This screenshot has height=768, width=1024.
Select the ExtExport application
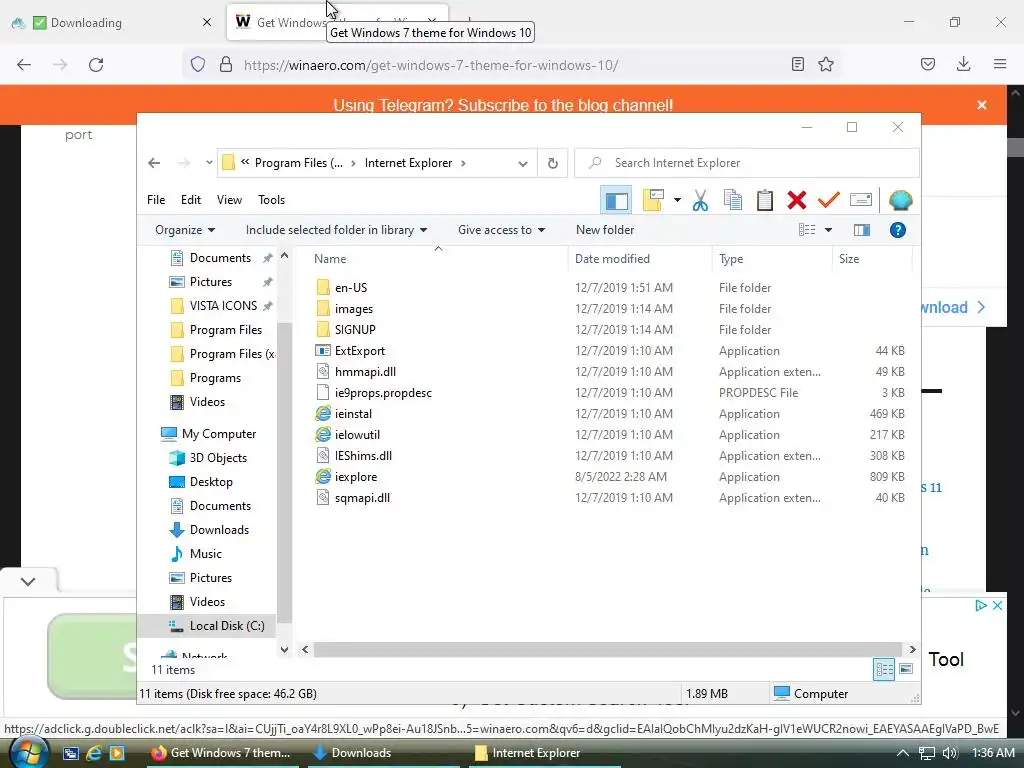[360, 351]
